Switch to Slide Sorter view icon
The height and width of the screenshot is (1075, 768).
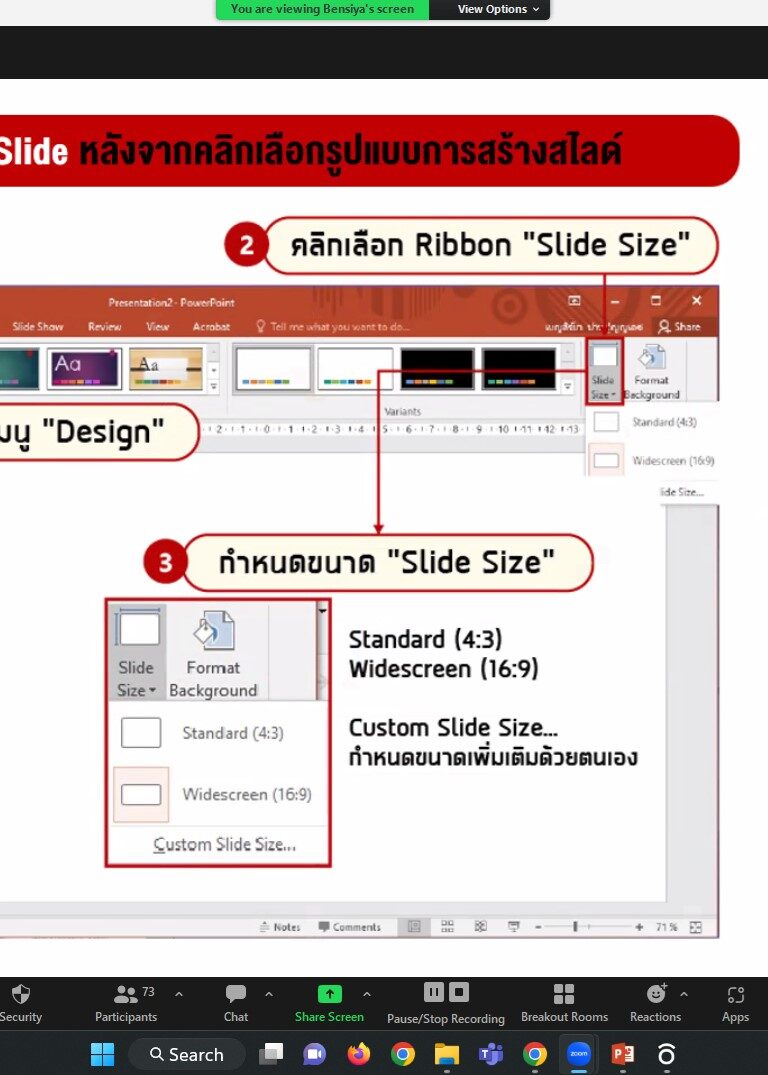448,927
